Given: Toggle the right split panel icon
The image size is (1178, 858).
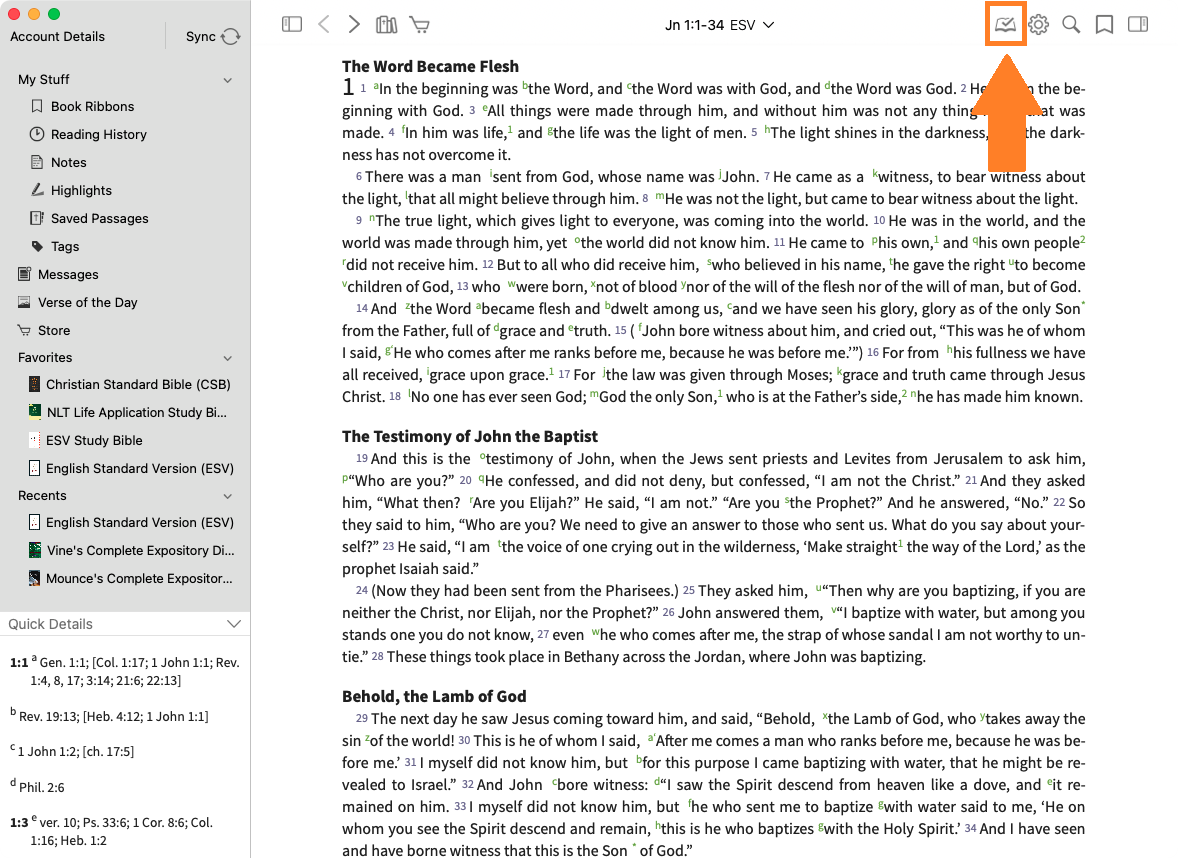Looking at the screenshot, I should click(1137, 25).
